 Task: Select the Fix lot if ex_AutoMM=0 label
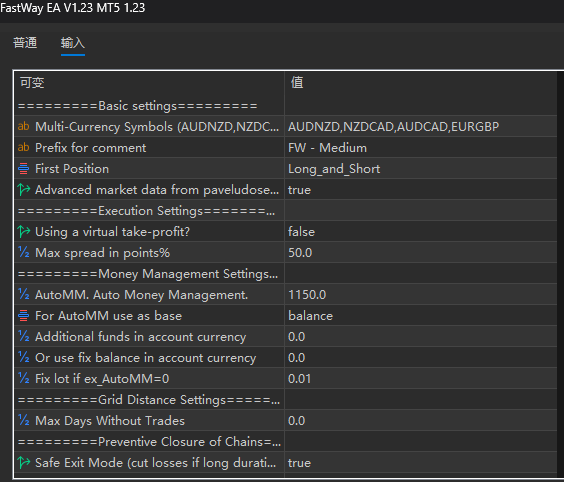102,379
